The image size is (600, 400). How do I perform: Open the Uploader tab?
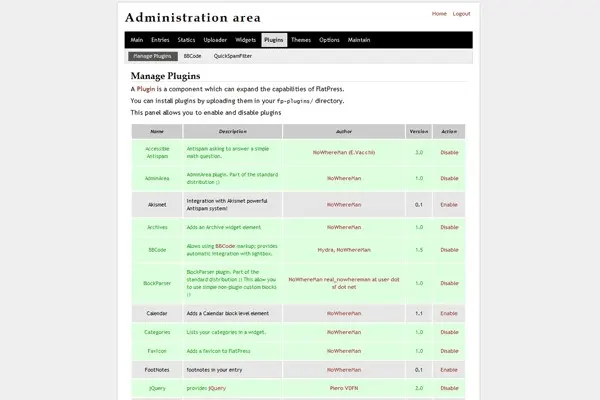[216, 40]
